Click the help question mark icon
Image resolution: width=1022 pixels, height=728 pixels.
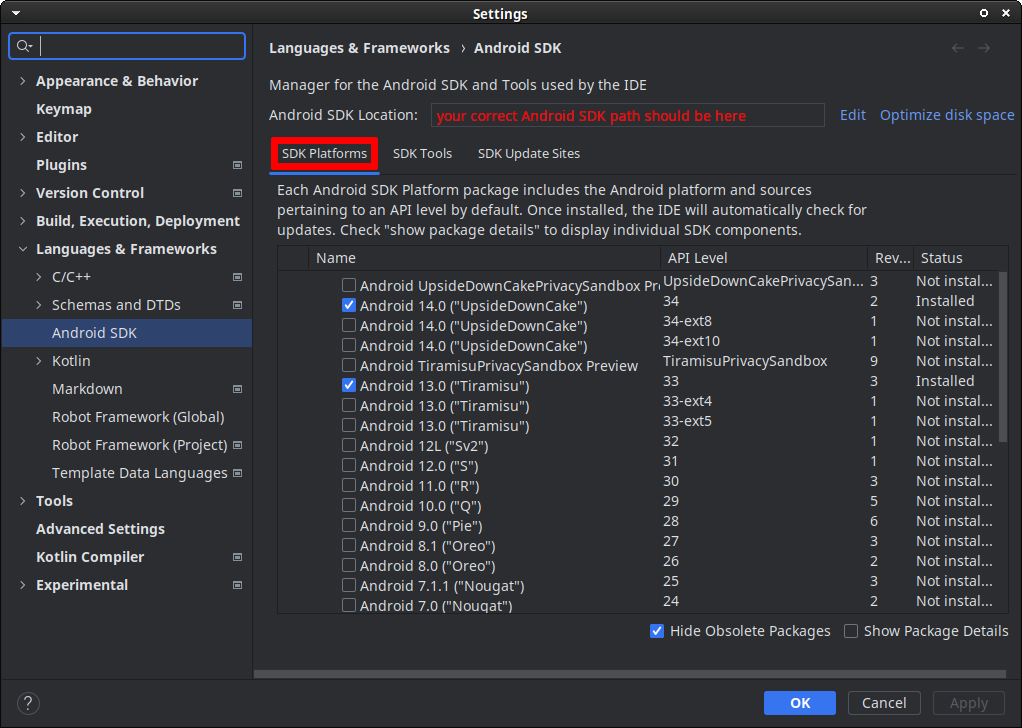pyautogui.click(x=27, y=703)
